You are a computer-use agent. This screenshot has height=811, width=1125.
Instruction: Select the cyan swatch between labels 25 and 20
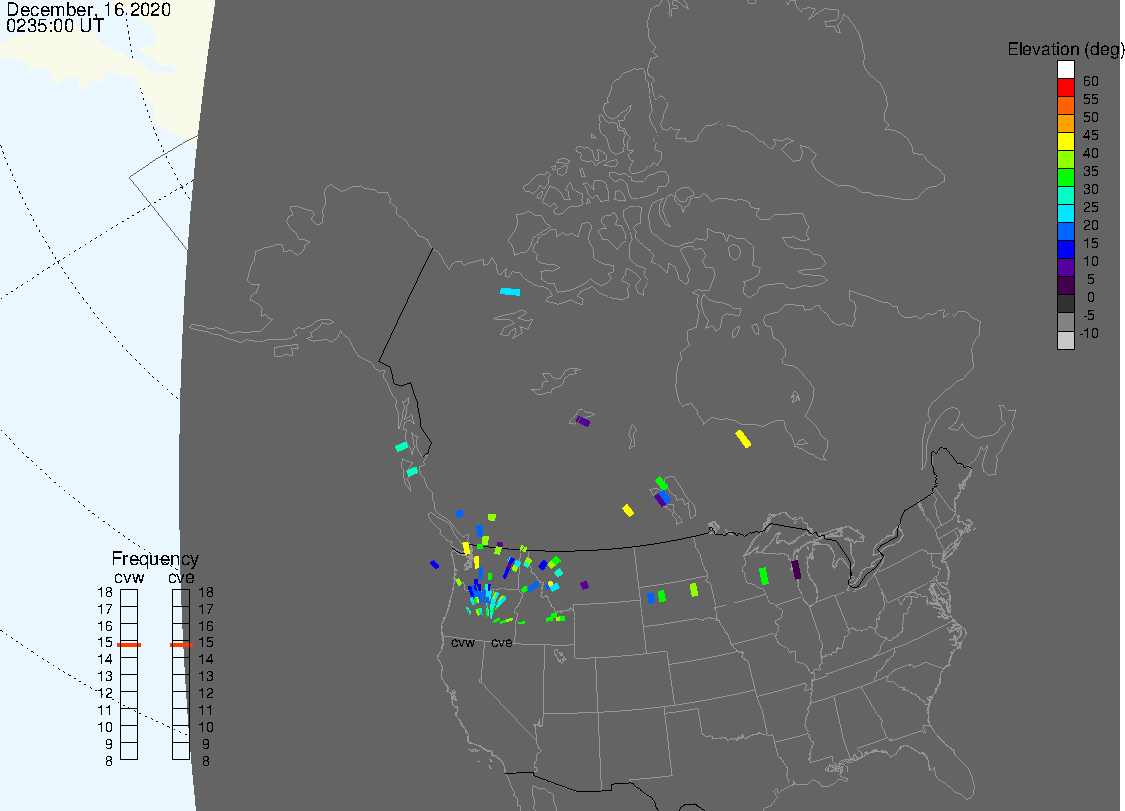[x=1065, y=213]
